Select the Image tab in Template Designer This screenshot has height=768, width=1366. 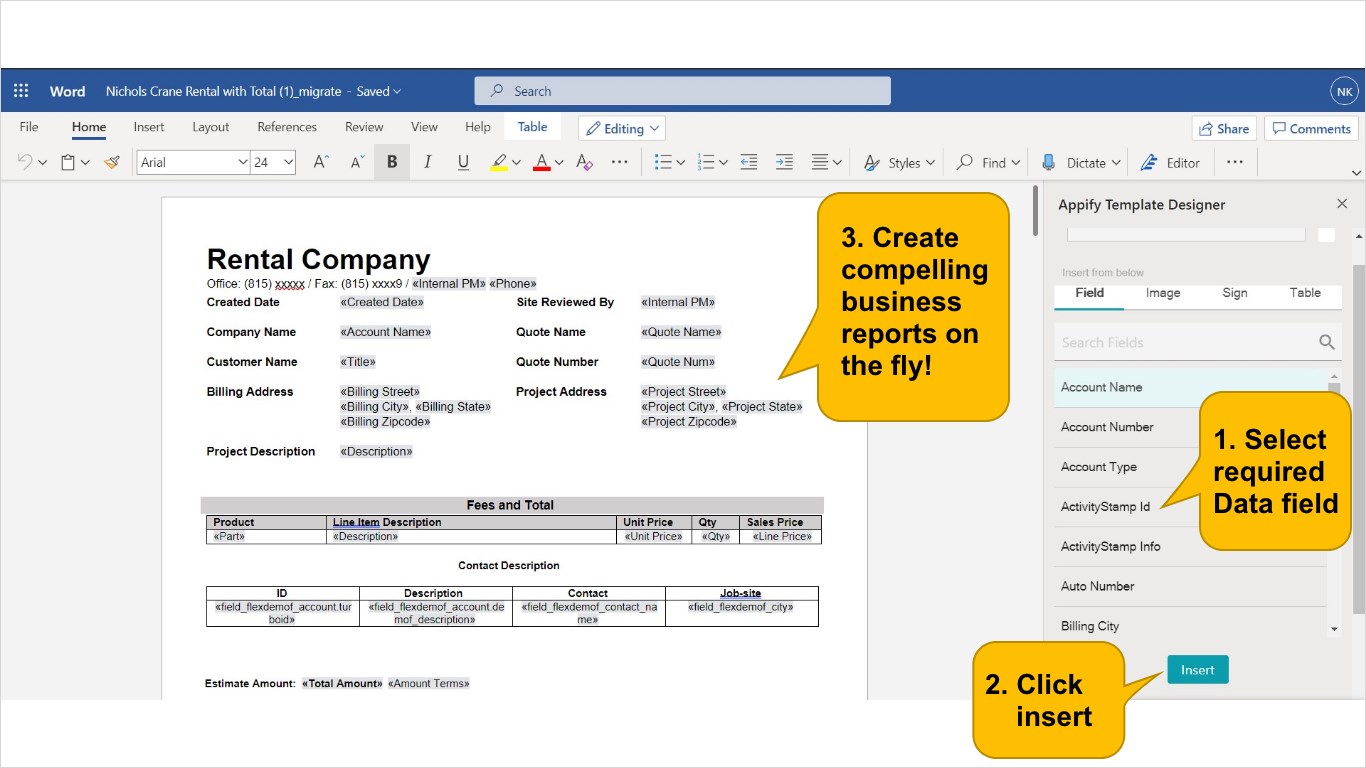click(1162, 293)
